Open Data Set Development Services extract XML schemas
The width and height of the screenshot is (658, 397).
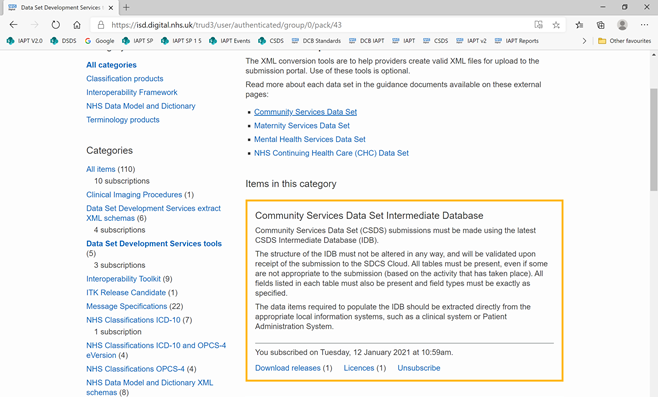tap(153, 213)
